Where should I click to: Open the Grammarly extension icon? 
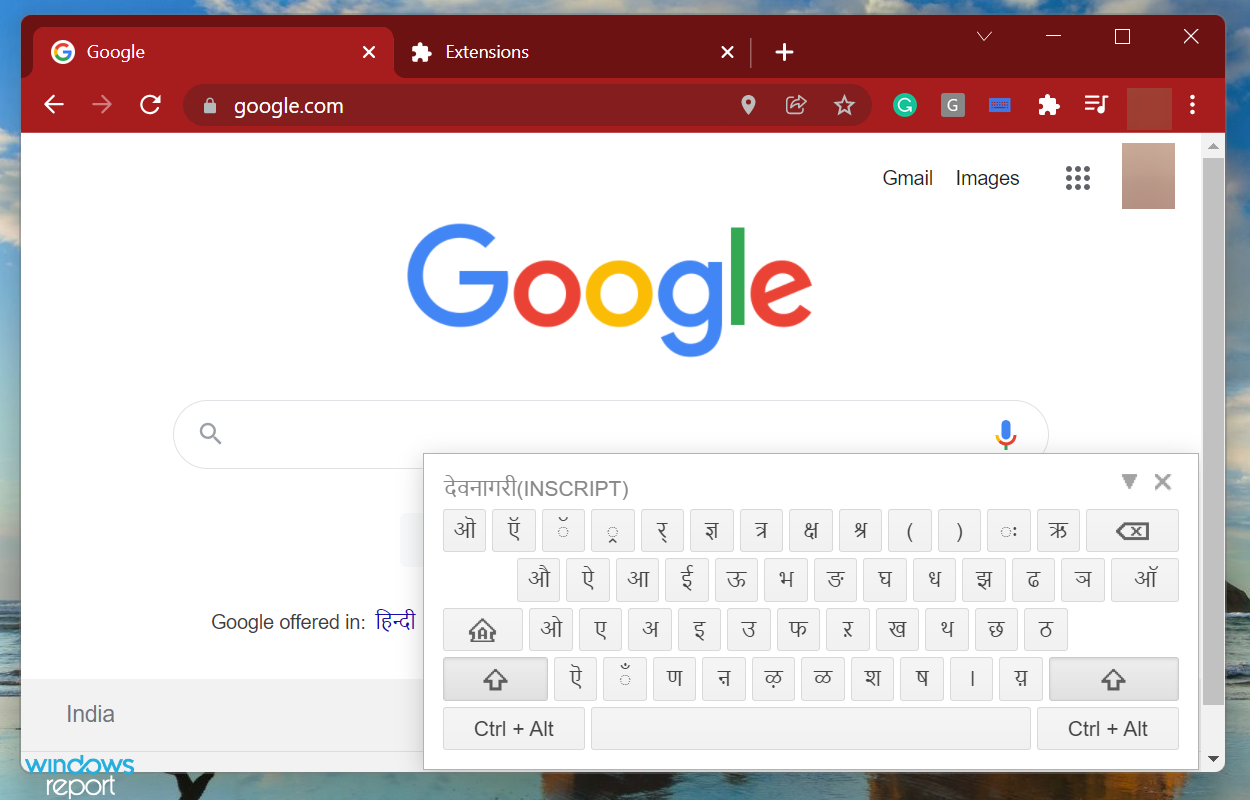pos(905,105)
